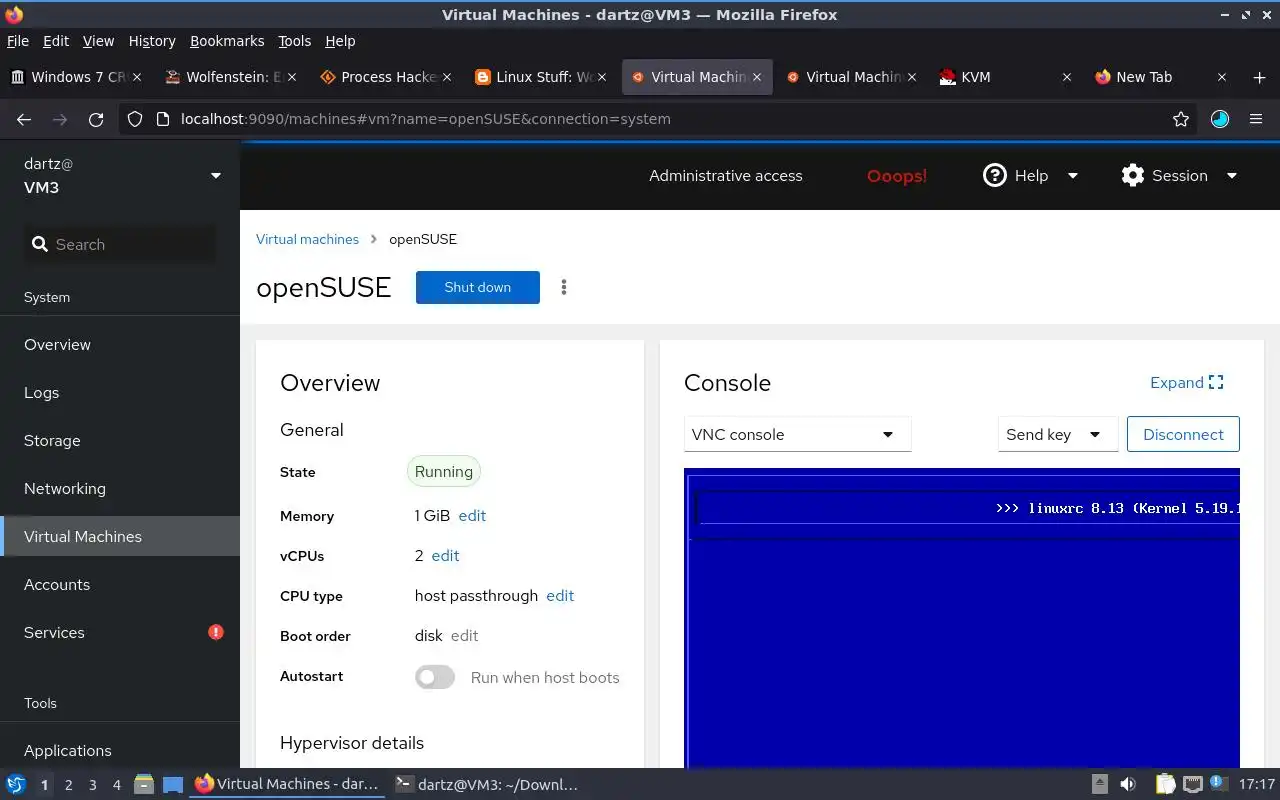The image size is (1280, 800).
Task: Go back using browser back arrow
Action: [x=24, y=119]
